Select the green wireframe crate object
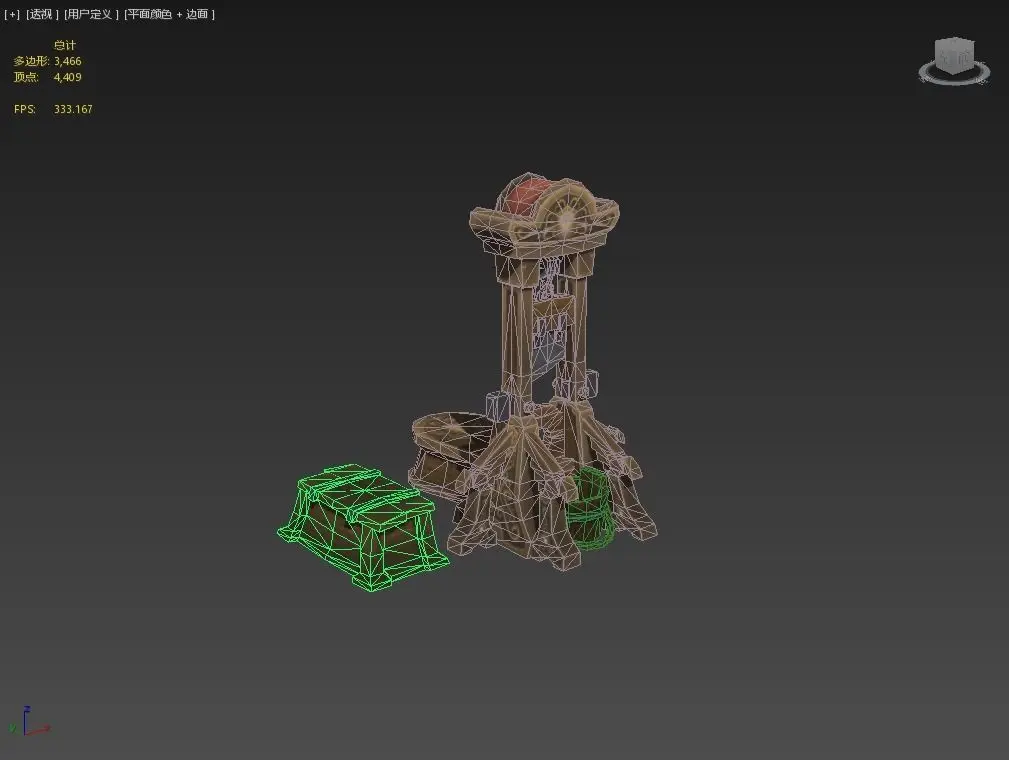Viewport: 1009px width, 760px height. (x=364, y=526)
